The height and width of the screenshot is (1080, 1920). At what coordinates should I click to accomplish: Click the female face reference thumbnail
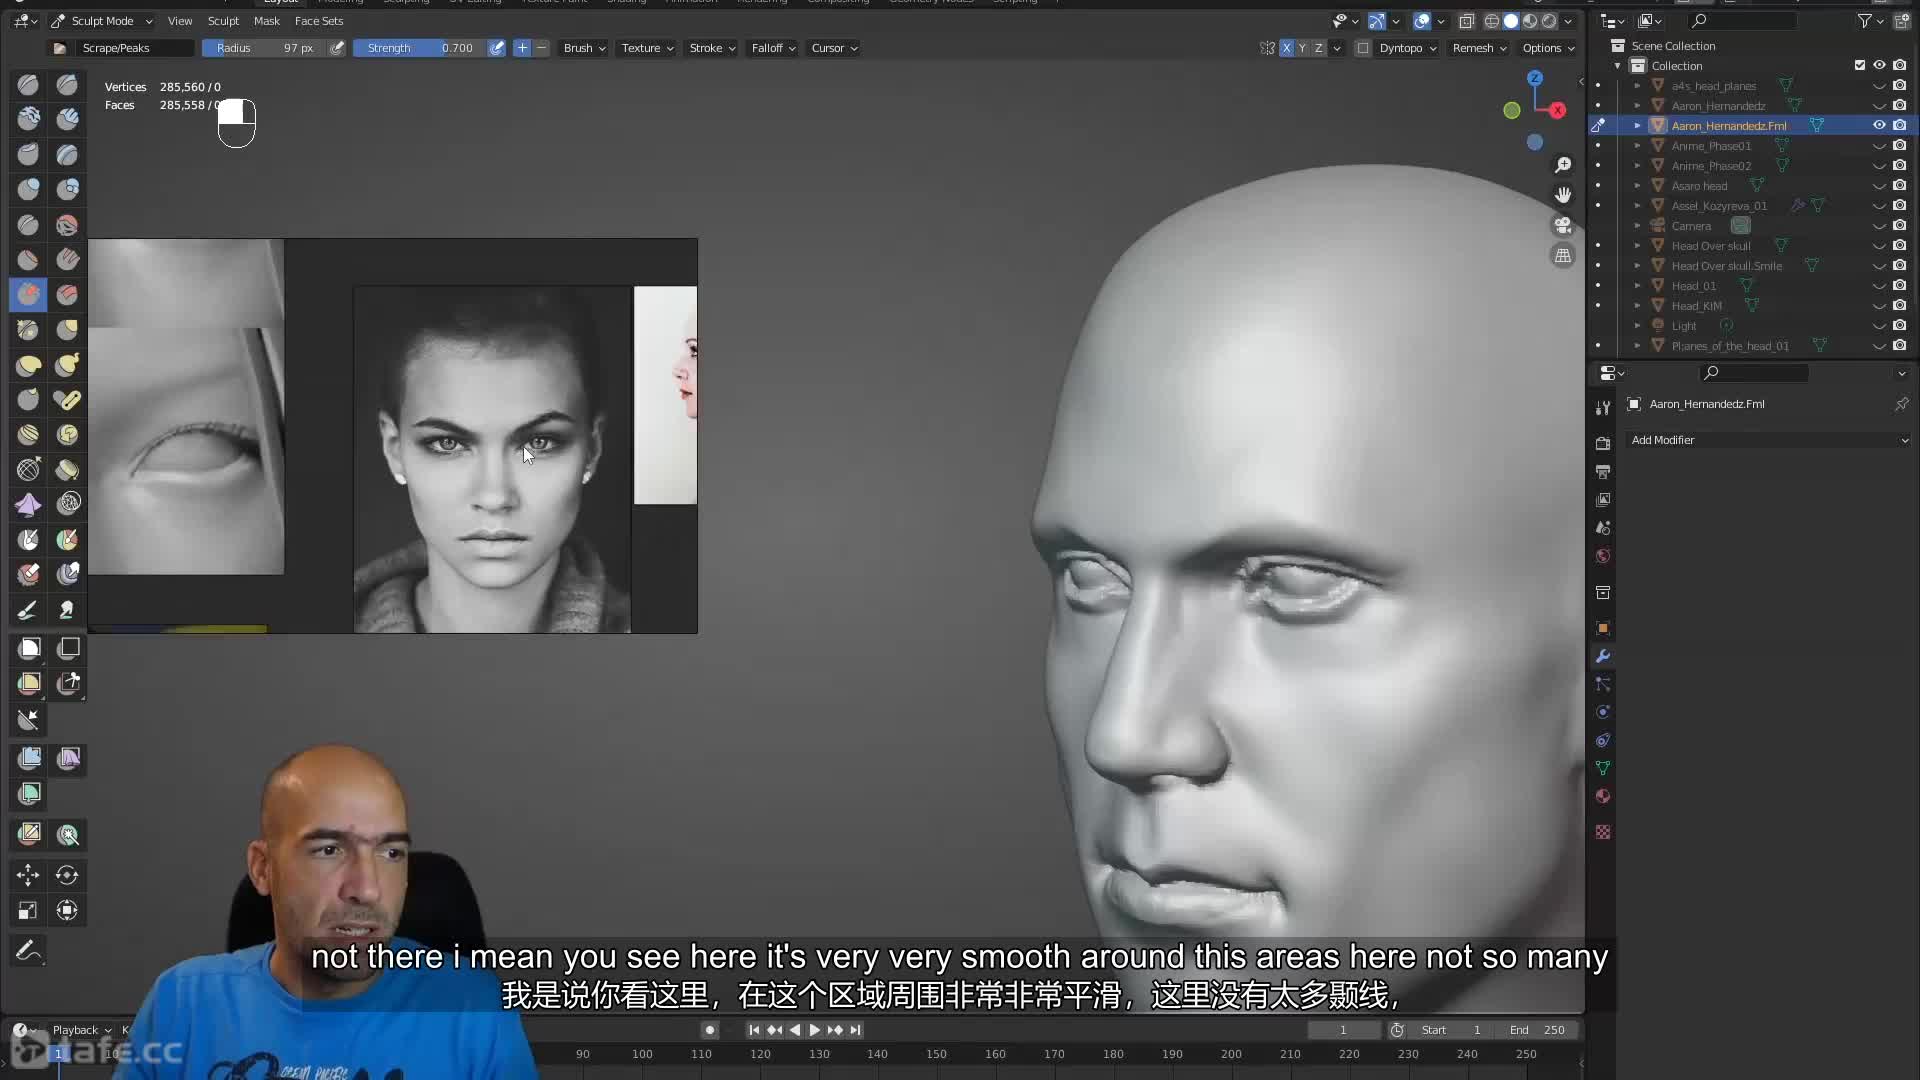pos(492,460)
